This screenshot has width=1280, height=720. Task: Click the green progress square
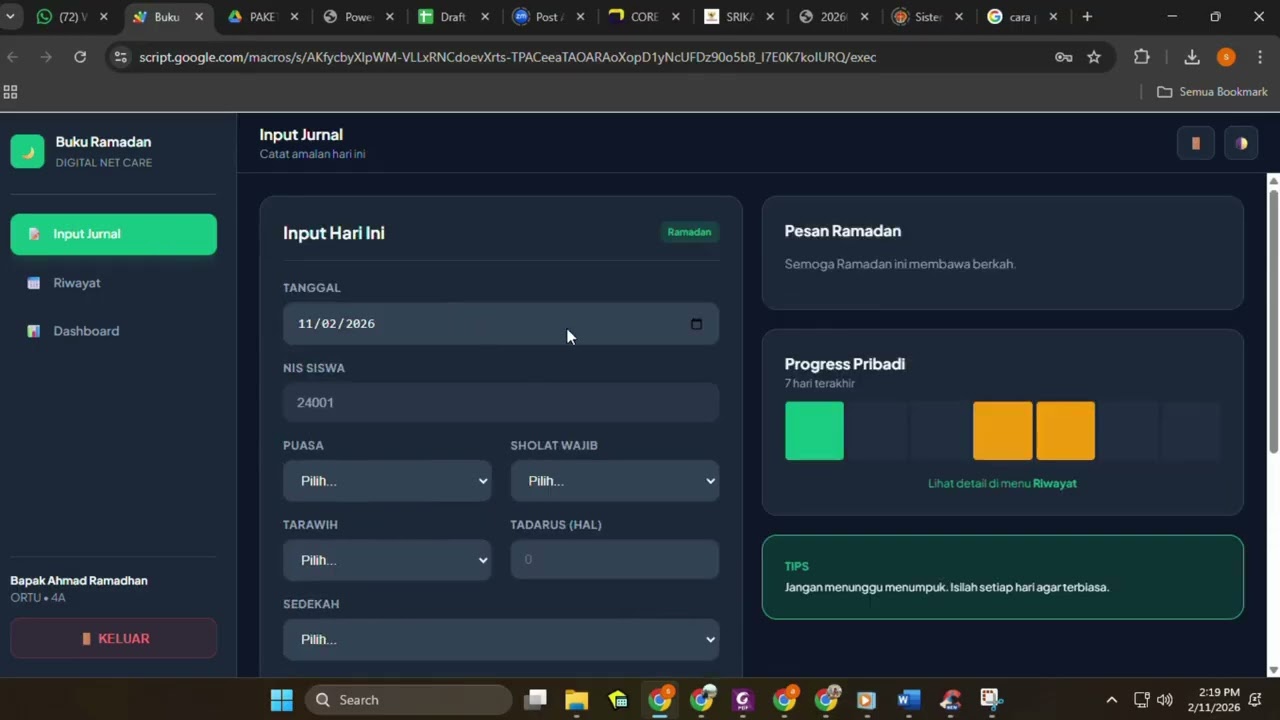click(x=814, y=431)
